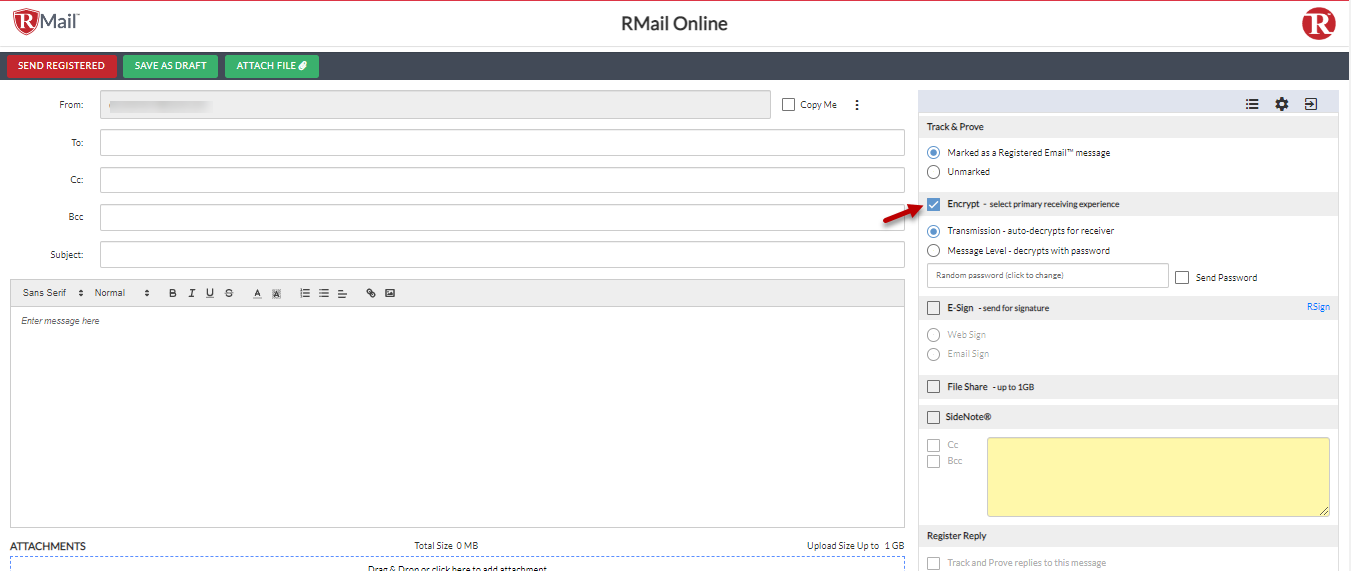The image size is (1351, 571).
Task: Click the Total Size 0 MB text
Action: pyautogui.click(x=446, y=546)
